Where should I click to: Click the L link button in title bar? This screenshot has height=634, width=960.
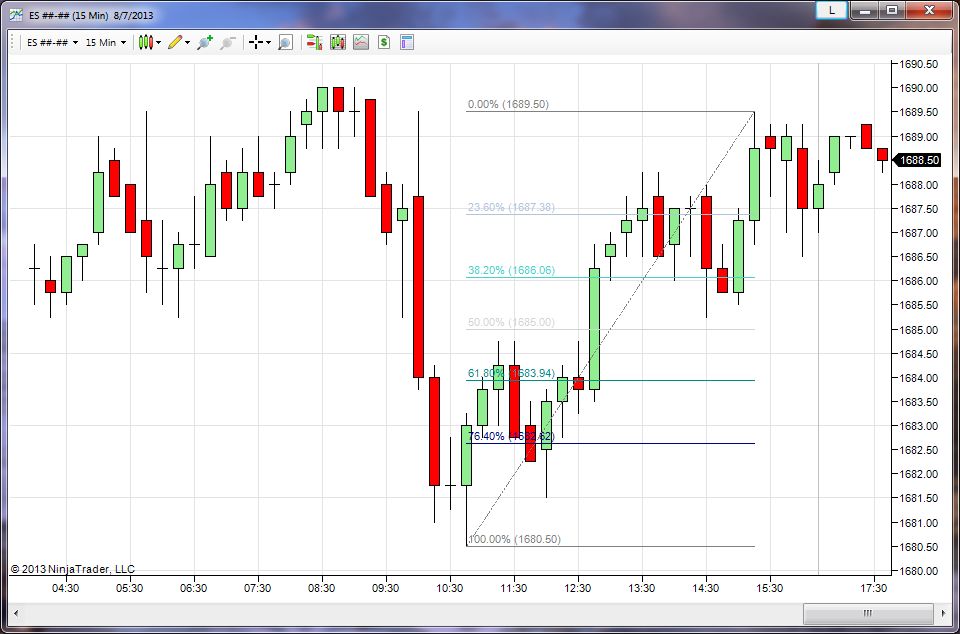pos(831,10)
